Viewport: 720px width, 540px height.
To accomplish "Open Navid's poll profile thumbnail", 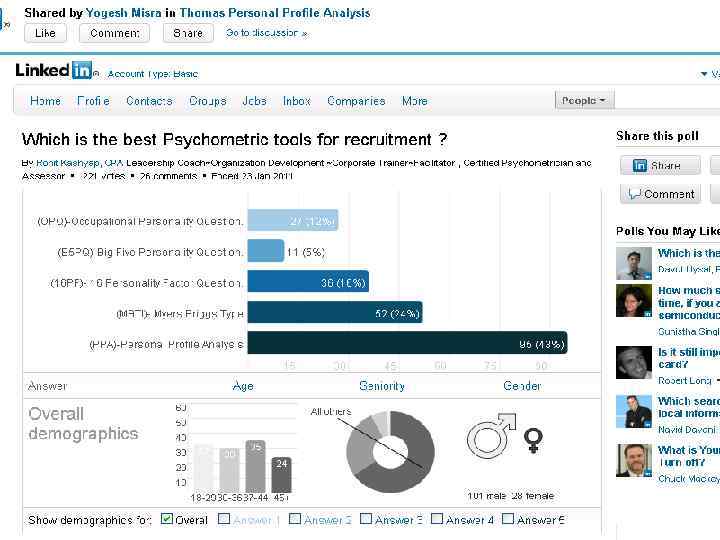I will (634, 411).
